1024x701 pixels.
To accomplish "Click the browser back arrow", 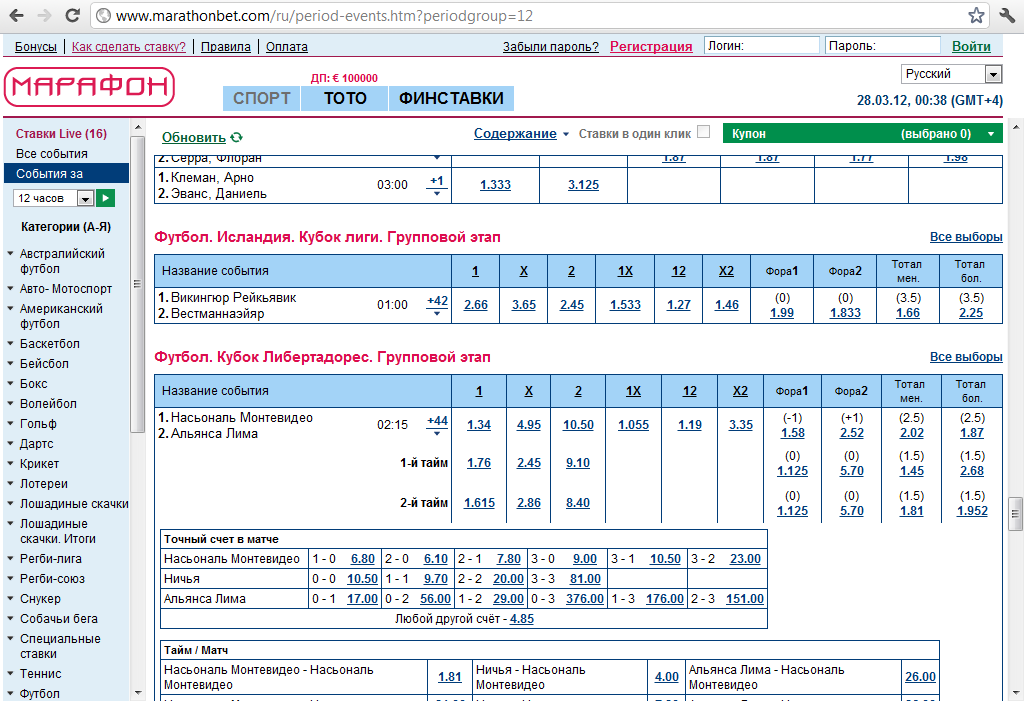I will [x=17, y=16].
